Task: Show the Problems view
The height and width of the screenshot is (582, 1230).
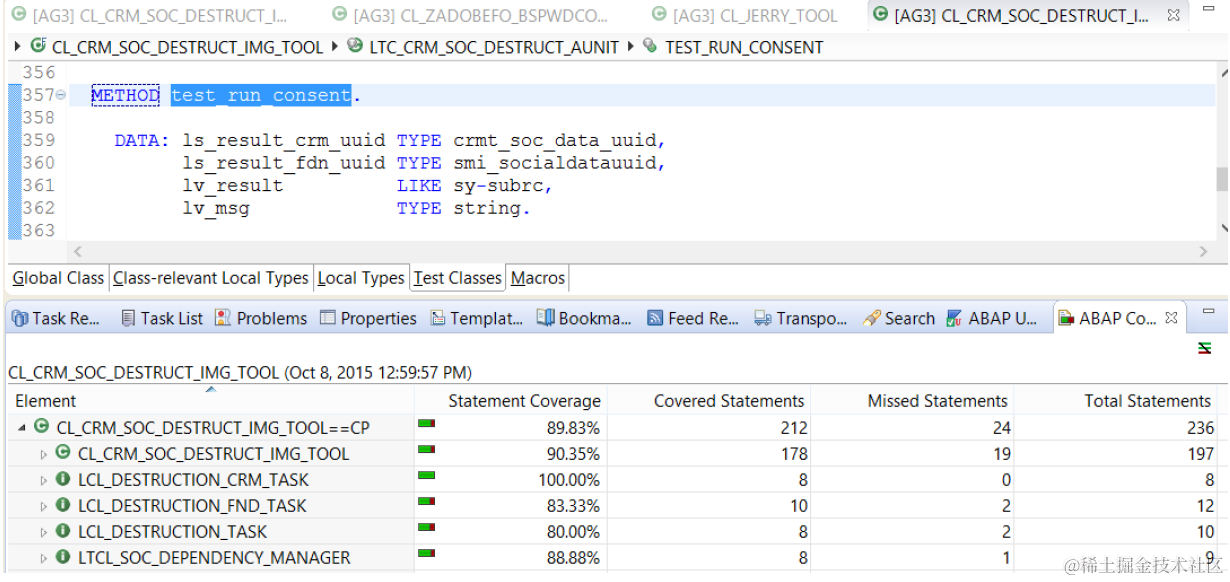Action: (261, 318)
